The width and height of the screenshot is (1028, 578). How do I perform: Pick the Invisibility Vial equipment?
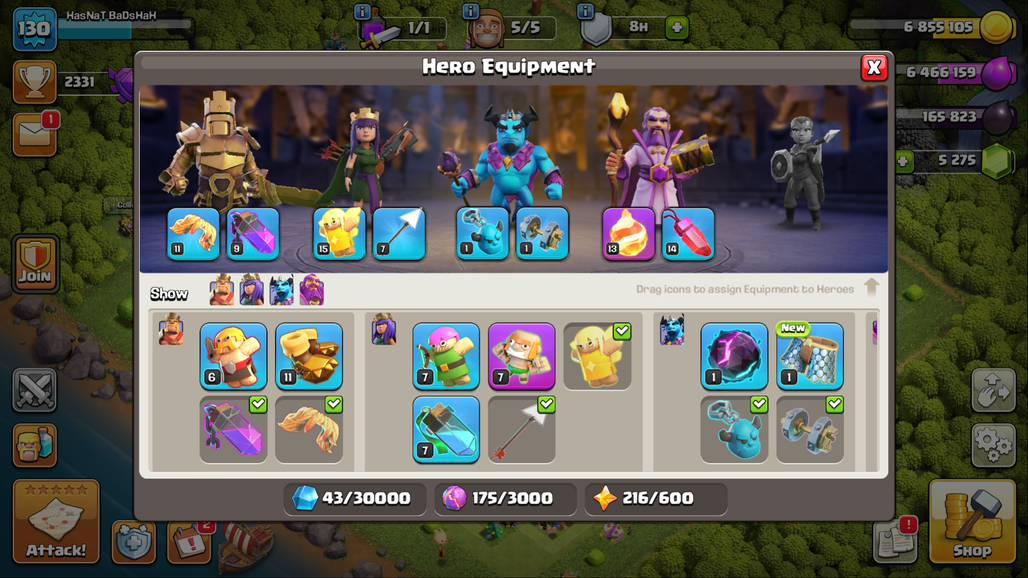pos(446,429)
